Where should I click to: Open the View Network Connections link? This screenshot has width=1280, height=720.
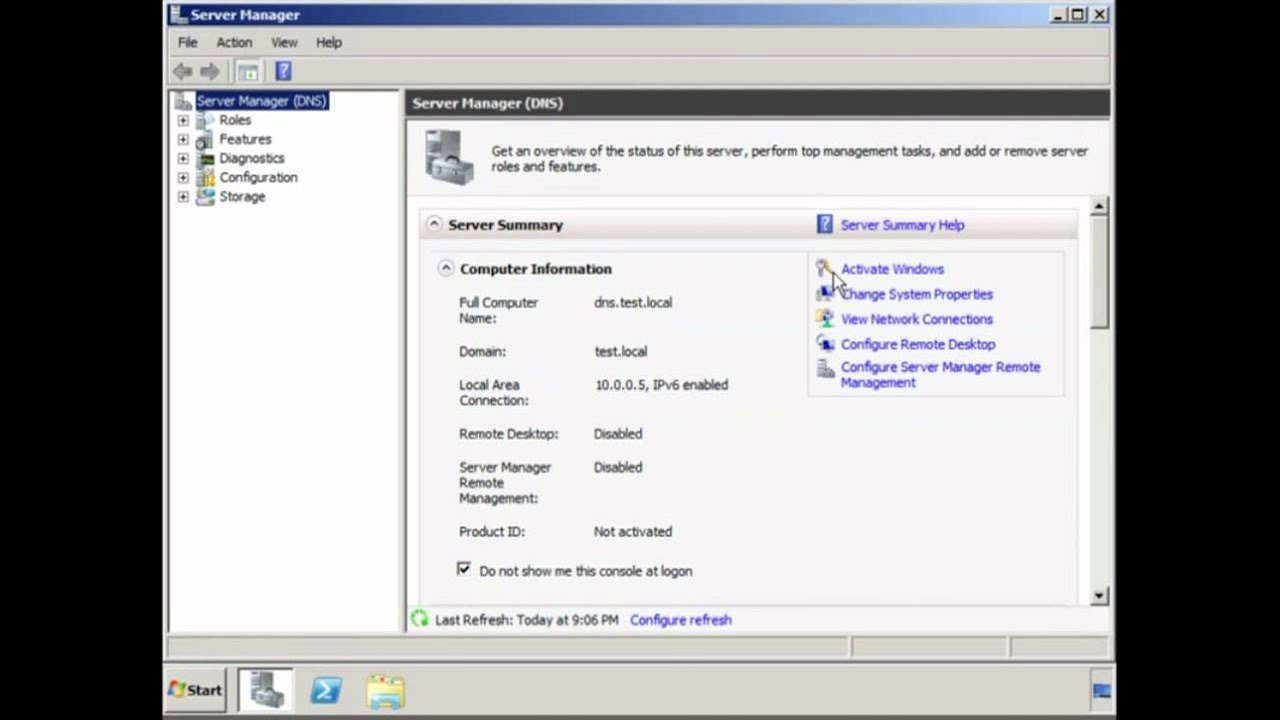tap(917, 319)
